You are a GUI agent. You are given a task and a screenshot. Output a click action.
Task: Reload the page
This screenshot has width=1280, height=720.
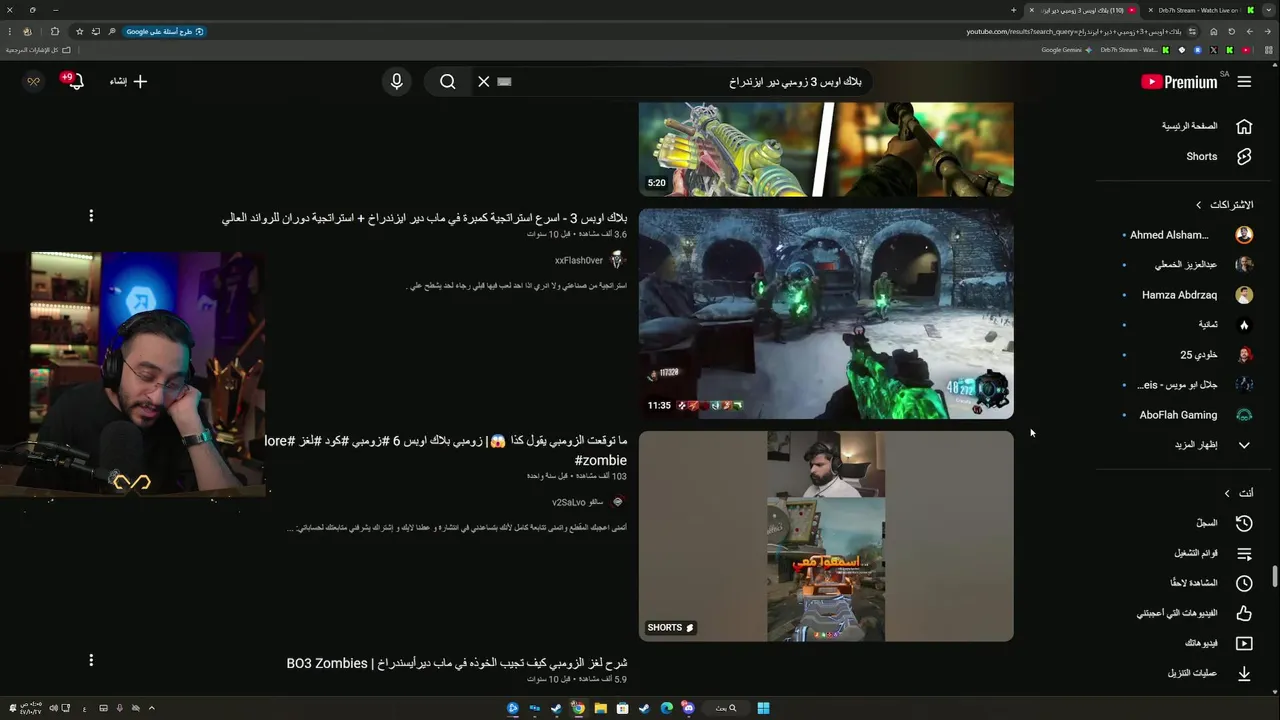tap(1231, 31)
